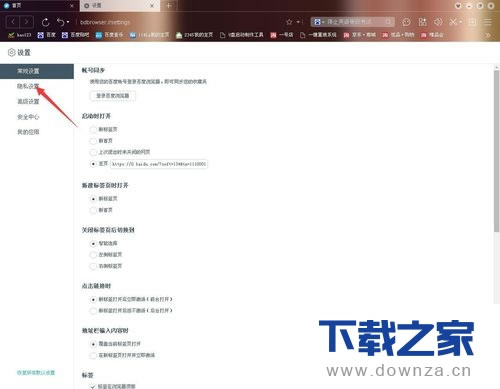Open a new tab with plus icon

click(x=169, y=5)
